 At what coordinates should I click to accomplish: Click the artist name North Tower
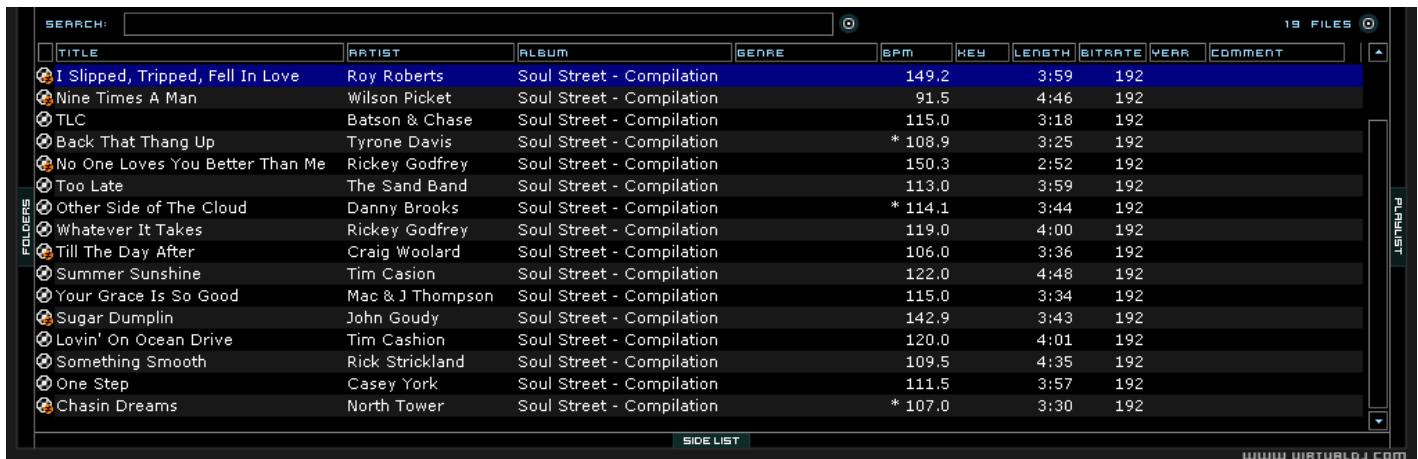[x=395, y=406]
